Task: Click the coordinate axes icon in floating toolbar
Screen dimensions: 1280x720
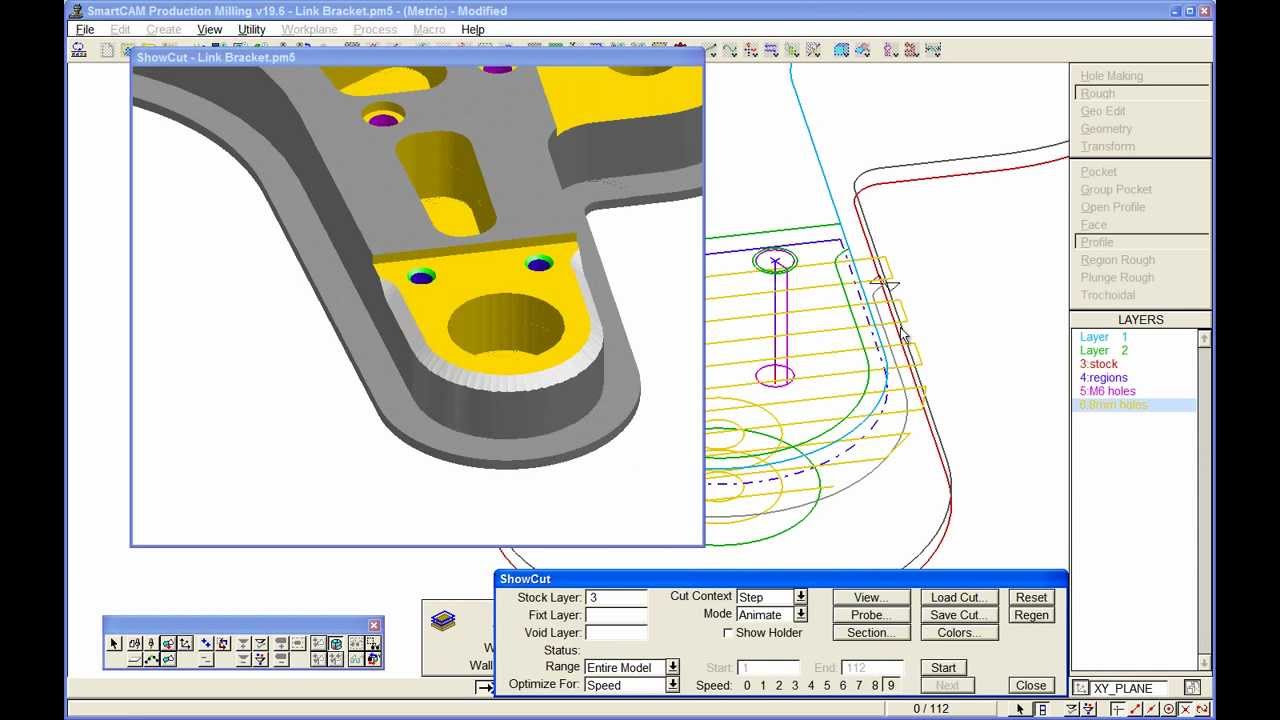Action: 185,644
